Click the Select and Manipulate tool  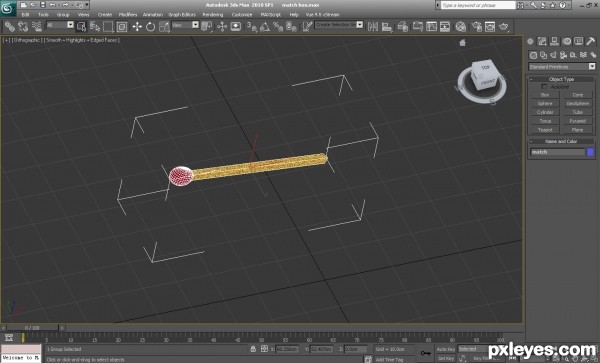click(x=222, y=26)
